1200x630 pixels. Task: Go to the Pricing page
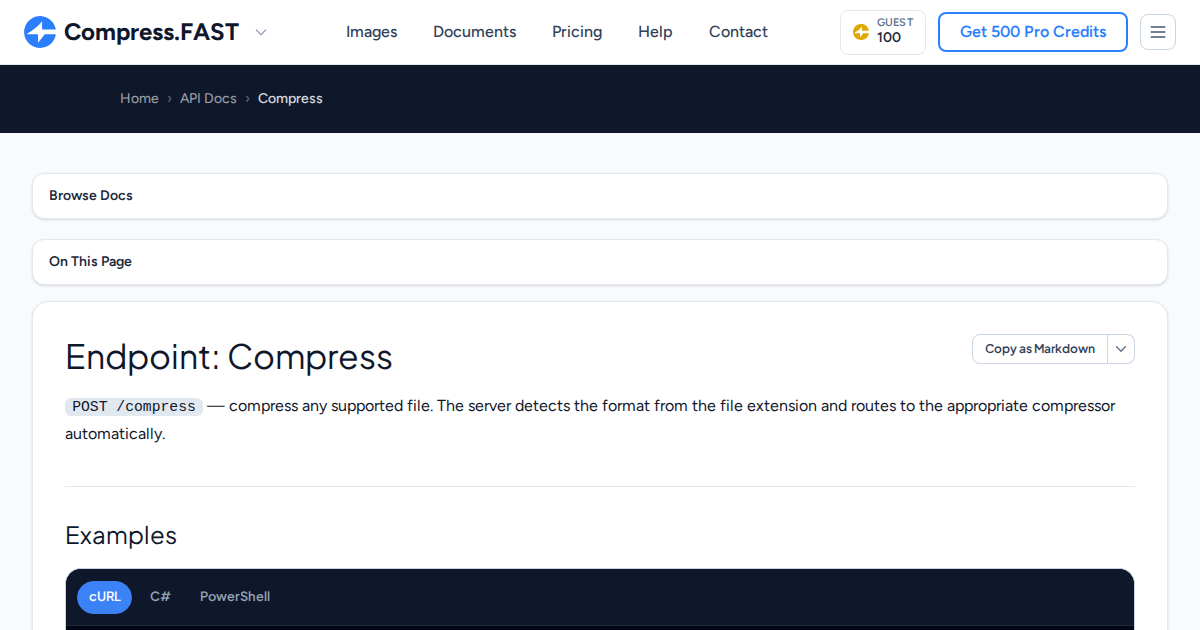coord(577,32)
